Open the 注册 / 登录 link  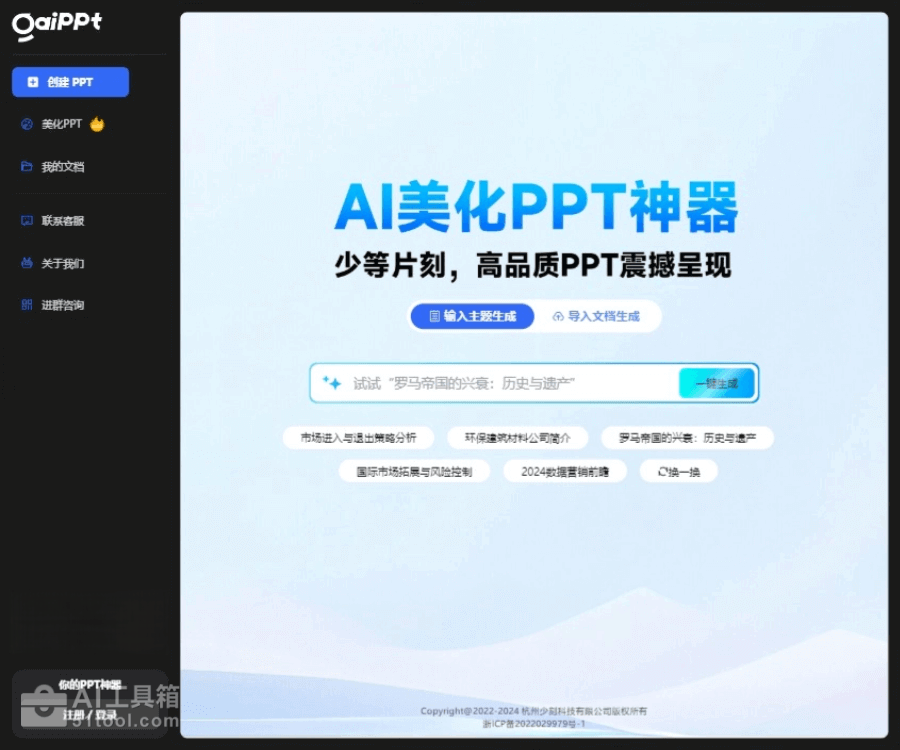[x=89, y=714]
